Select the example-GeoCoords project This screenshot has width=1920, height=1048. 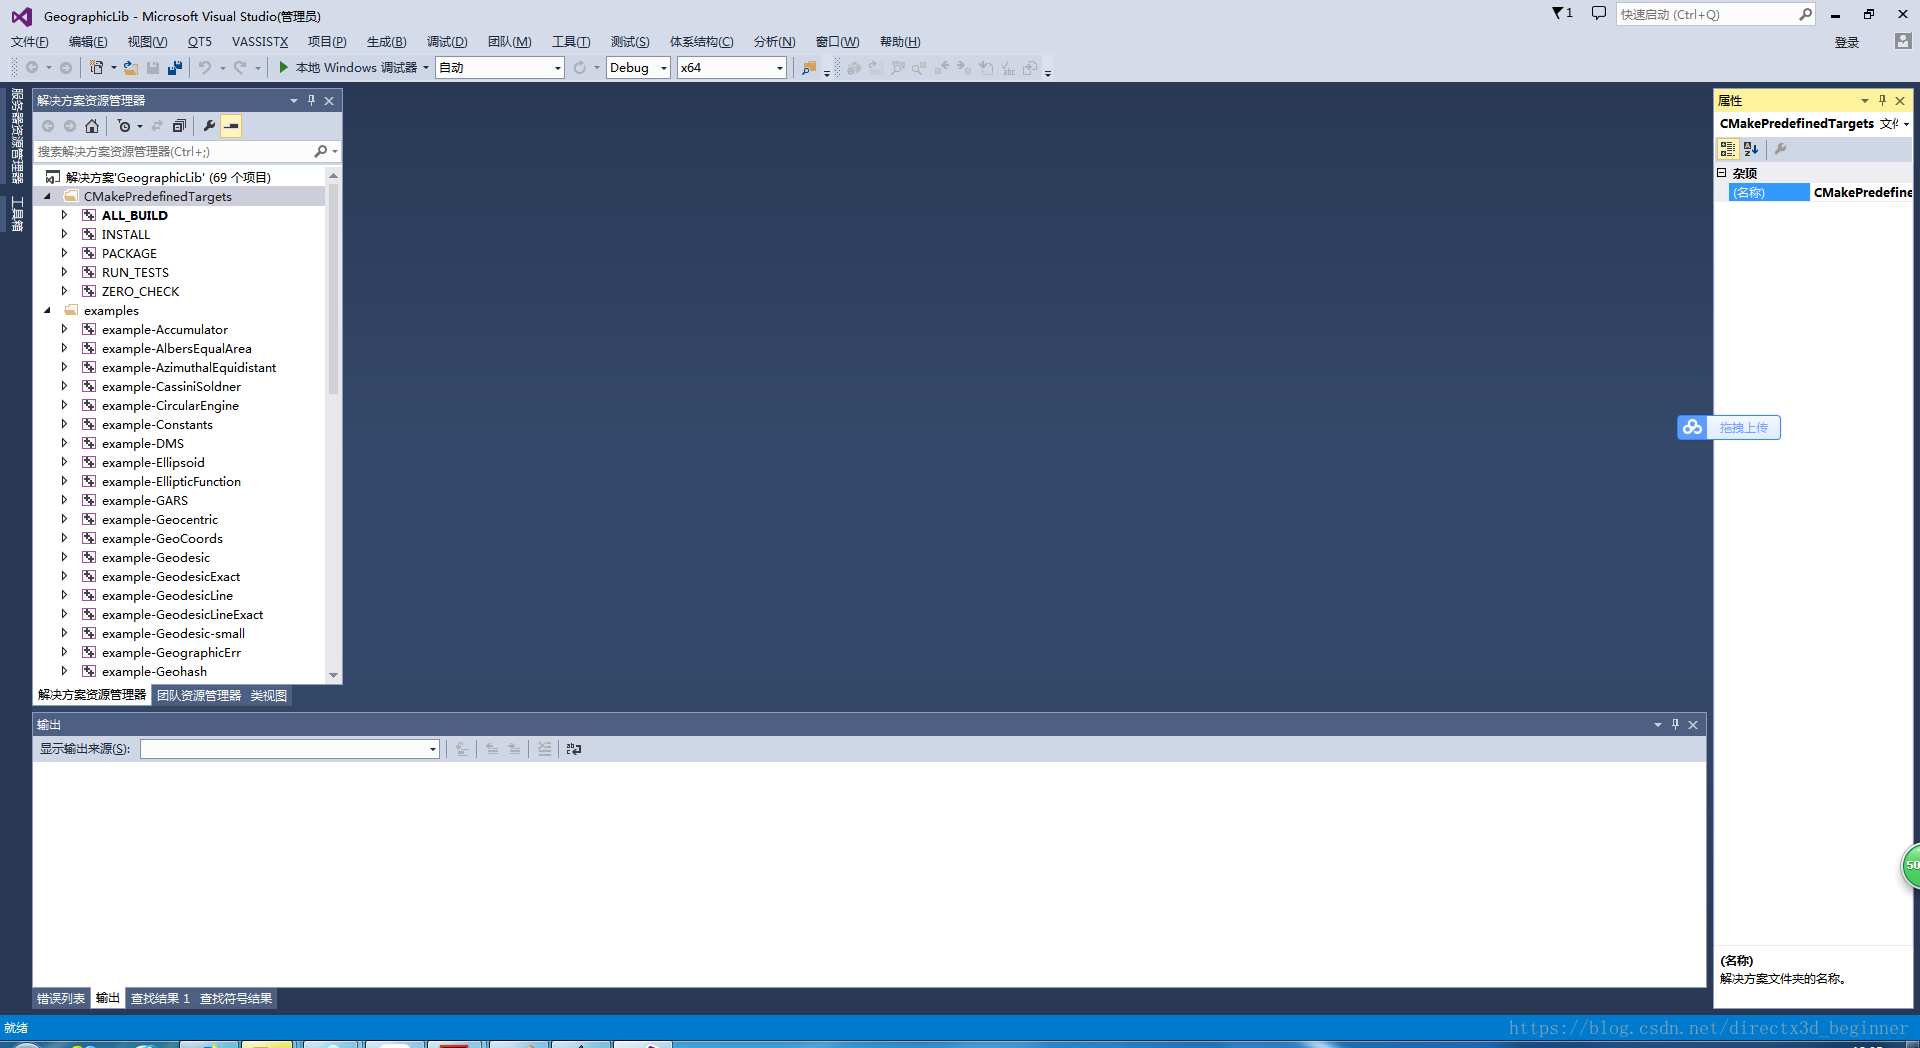pyautogui.click(x=162, y=539)
